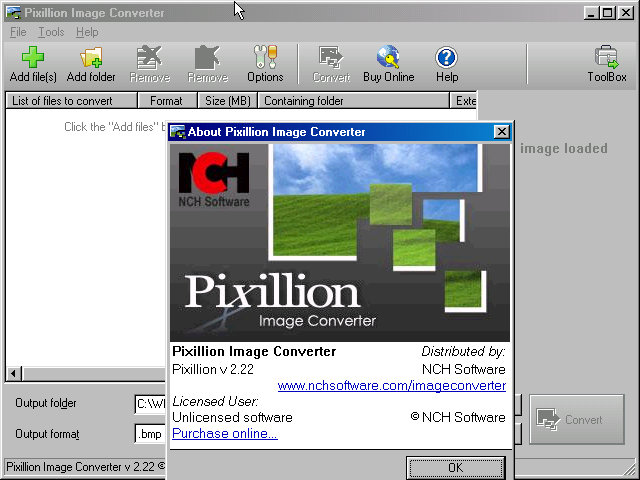Follow the www.nchsoftware.com/imageconverter link
Image resolution: width=640 pixels, height=480 pixels.
click(391, 385)
